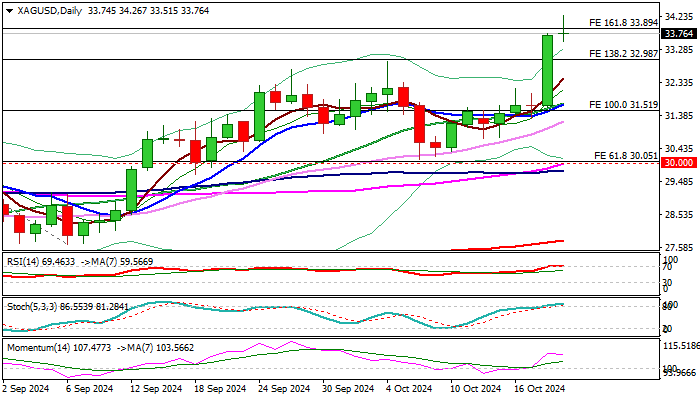Image resolution: width=700 pixels, height=400 pixels.
Task: Select the 27.585 price axis value
Action: click(679, 248)
